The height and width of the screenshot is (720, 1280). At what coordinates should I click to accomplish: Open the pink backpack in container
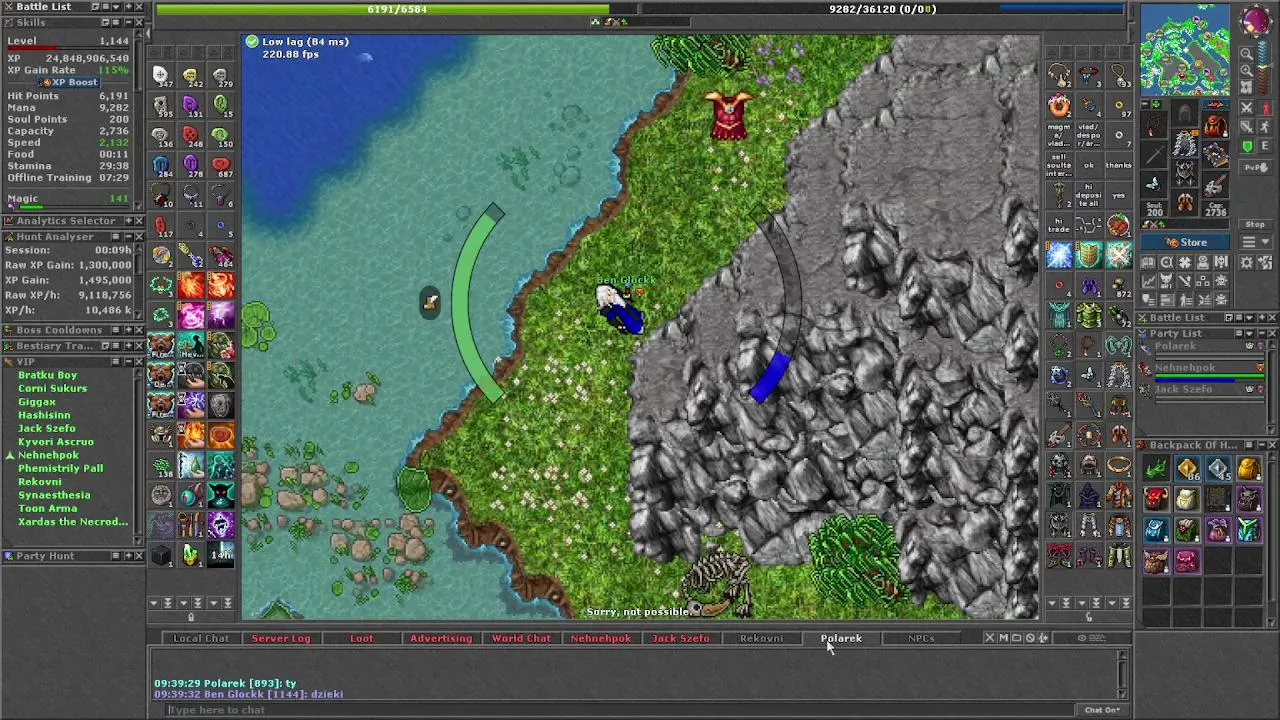pos(1188,562)
